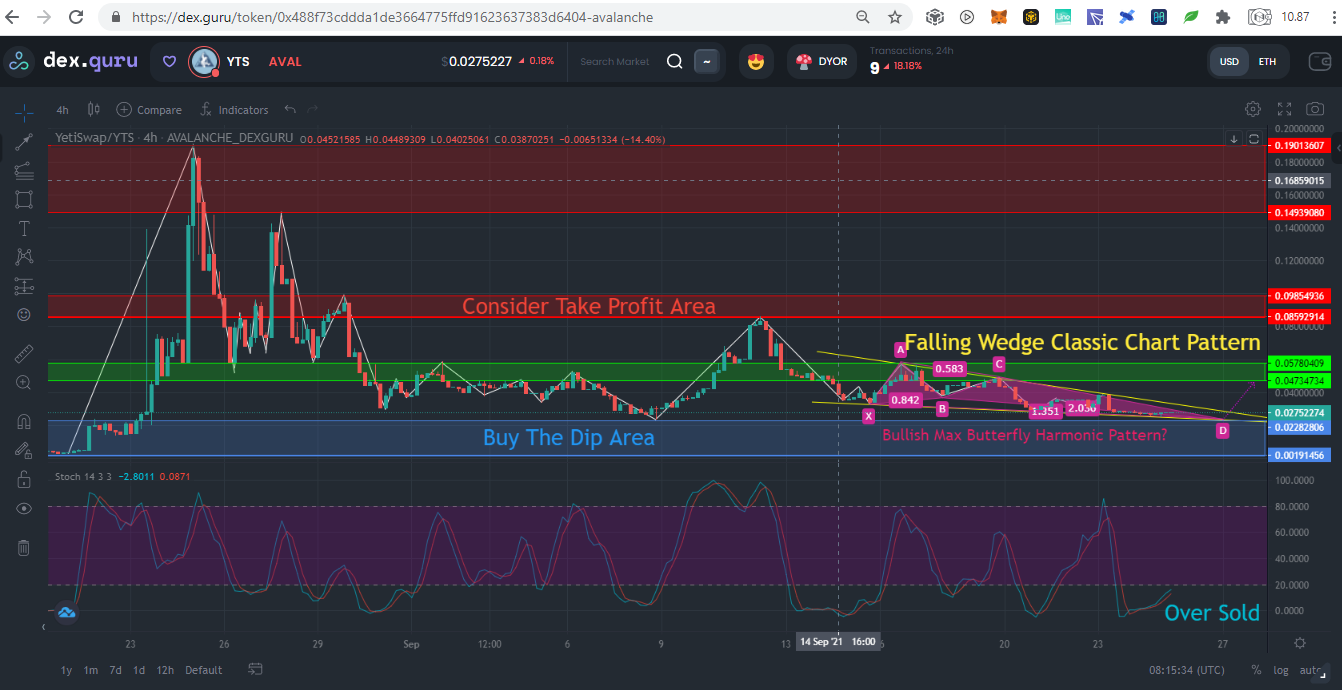
Task: Open chart settings gear icon
Action: (x=1253, y=108)
